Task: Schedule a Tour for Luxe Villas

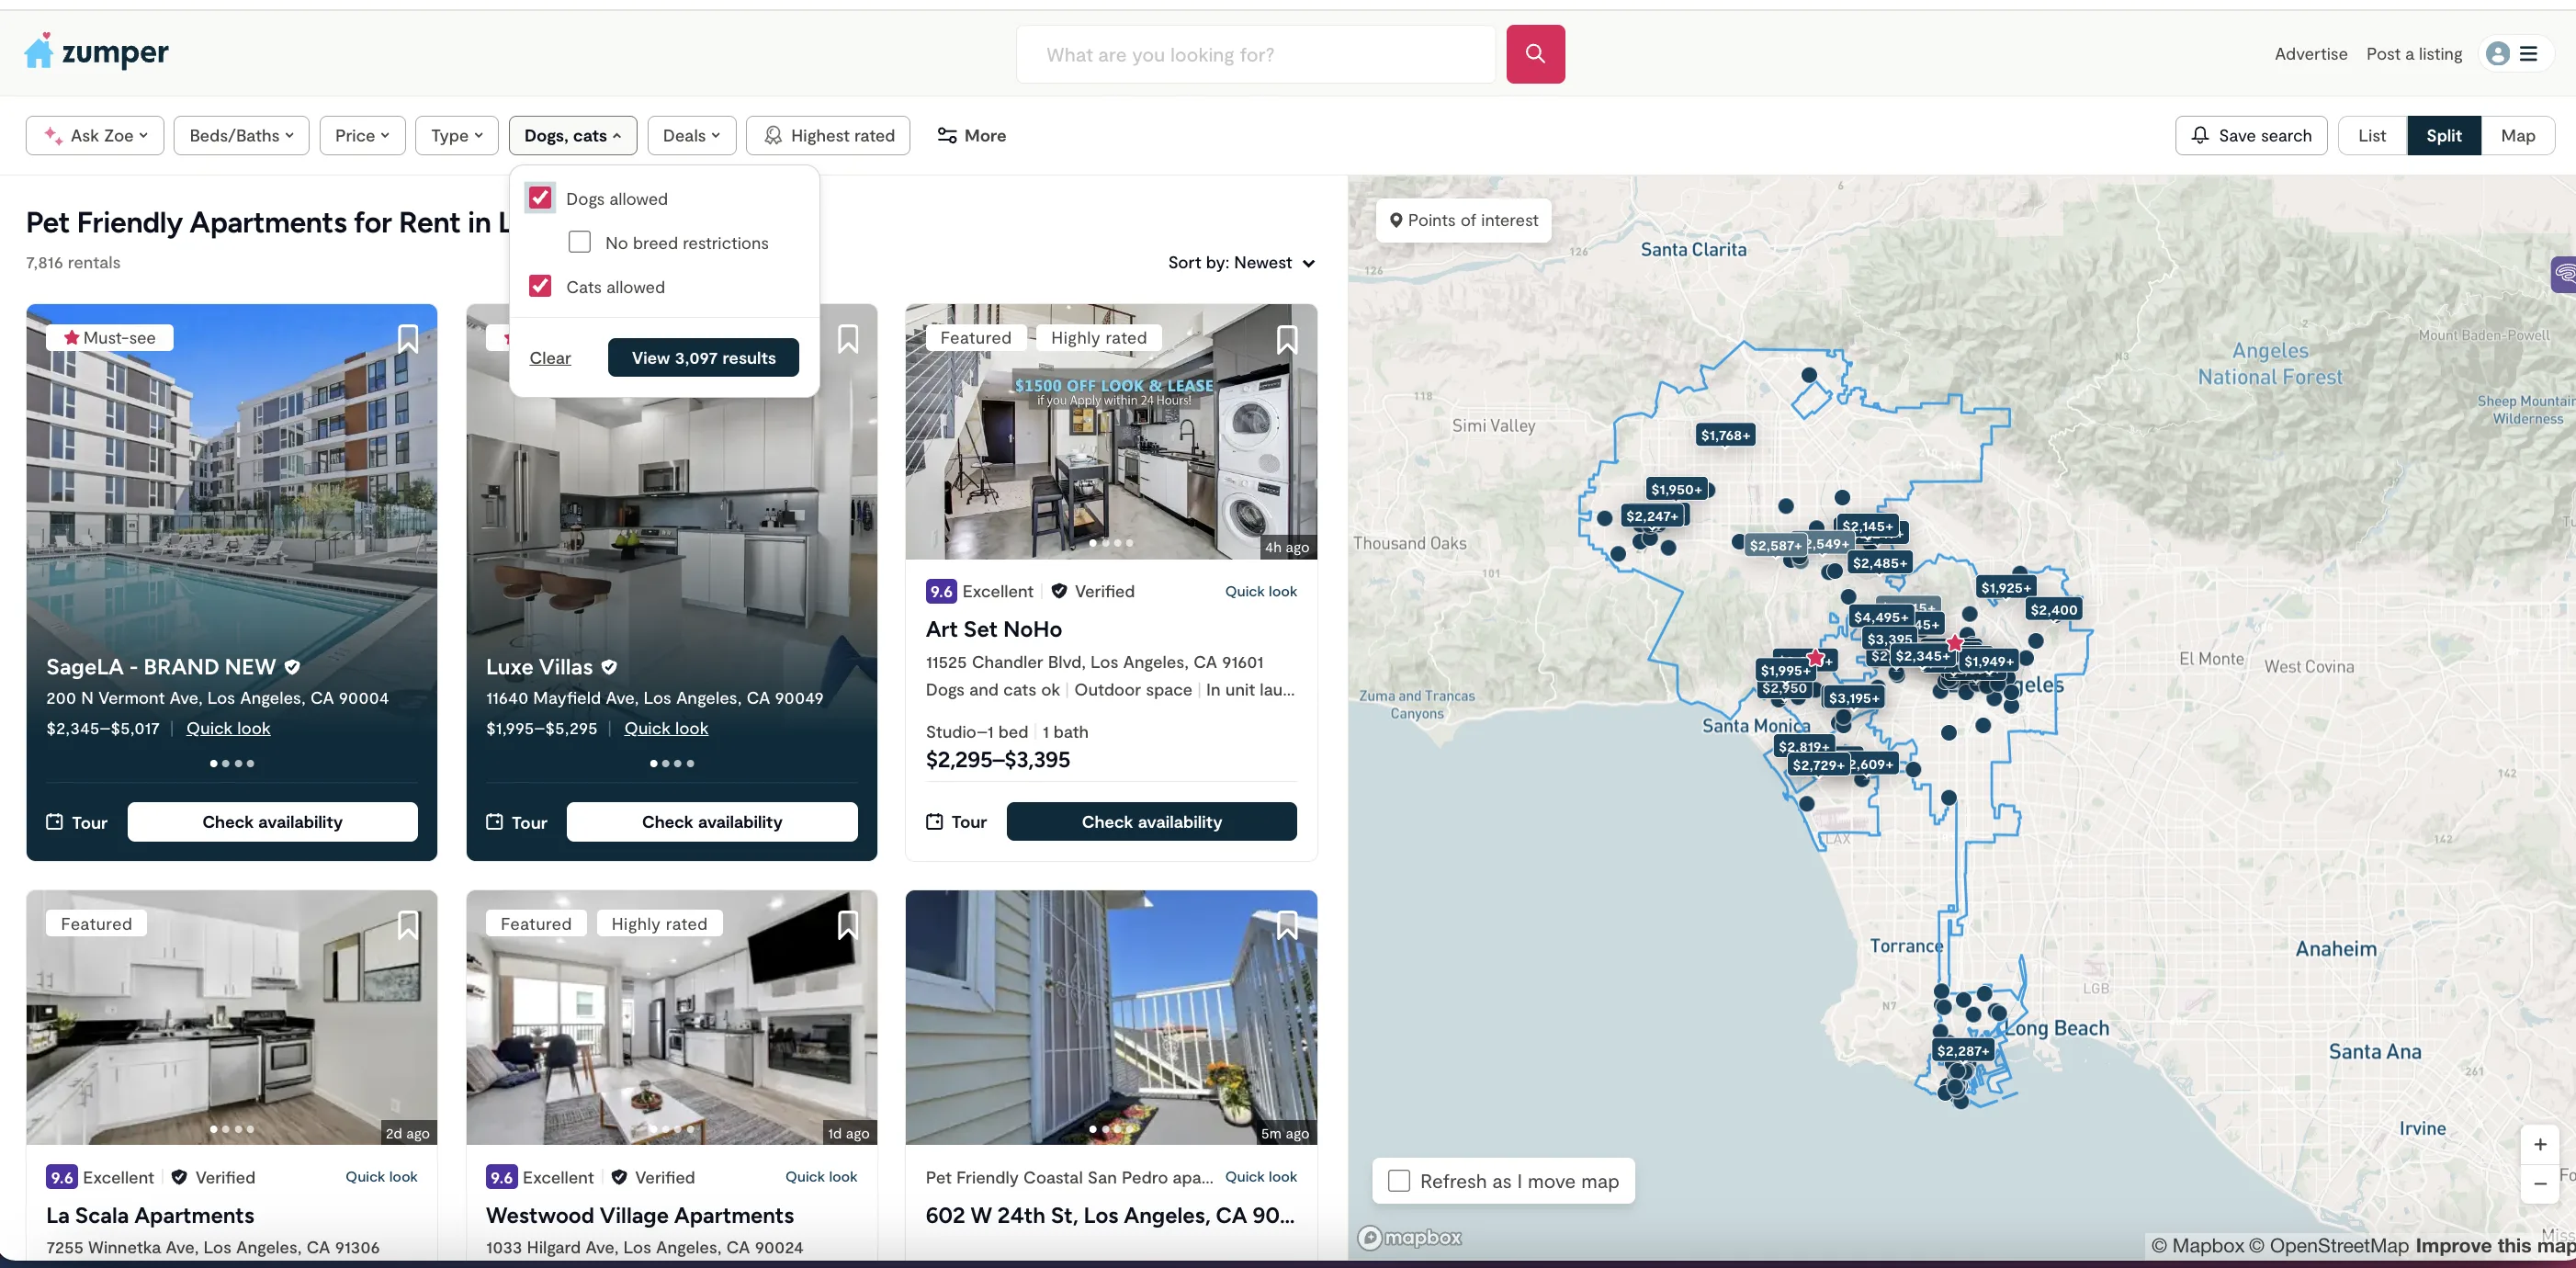Action: [516, 821]
